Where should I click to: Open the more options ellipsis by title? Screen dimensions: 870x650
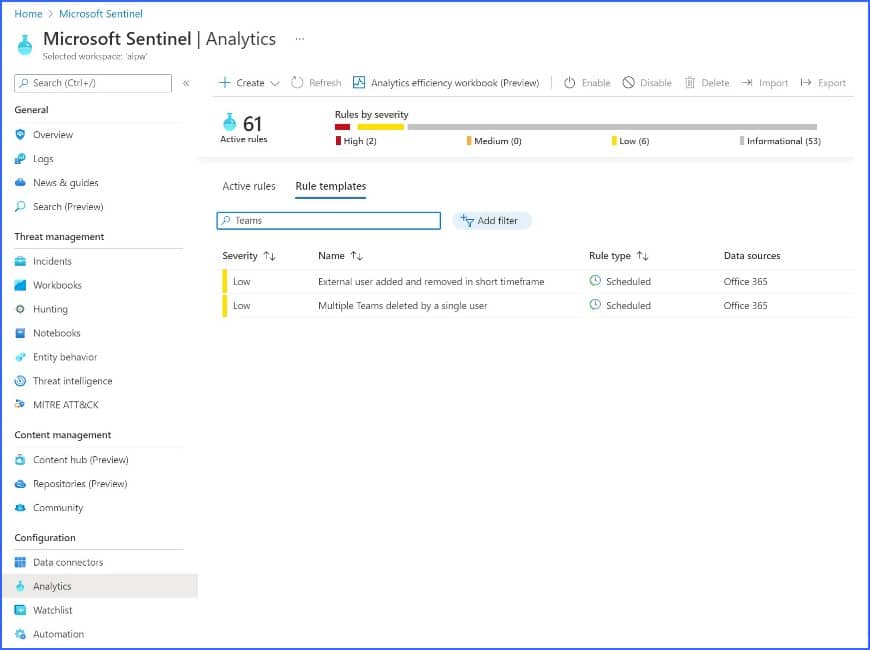tap(300, 39)
